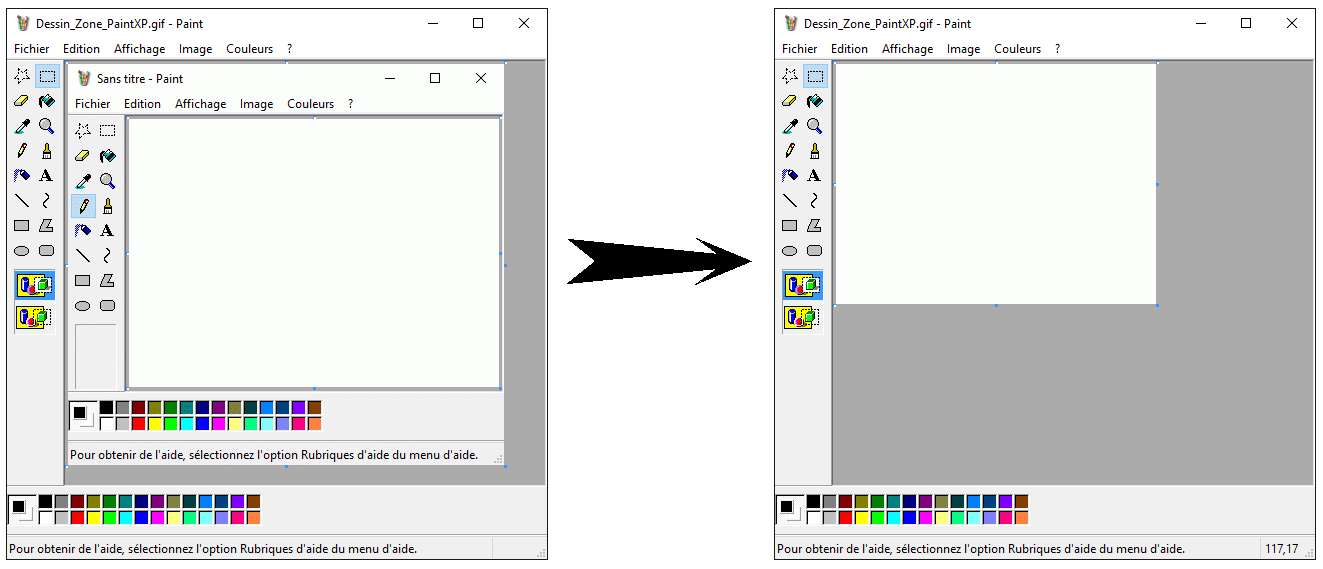Enable transparent selection option in right Paint window
1323x569 pixels.
click(x=803, y=317)
